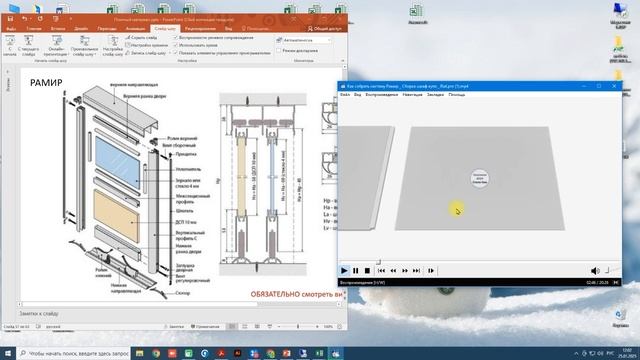Switch to the Переходы ribbon tab
This screenshot has height=360, width=640.
coord(107,29)
